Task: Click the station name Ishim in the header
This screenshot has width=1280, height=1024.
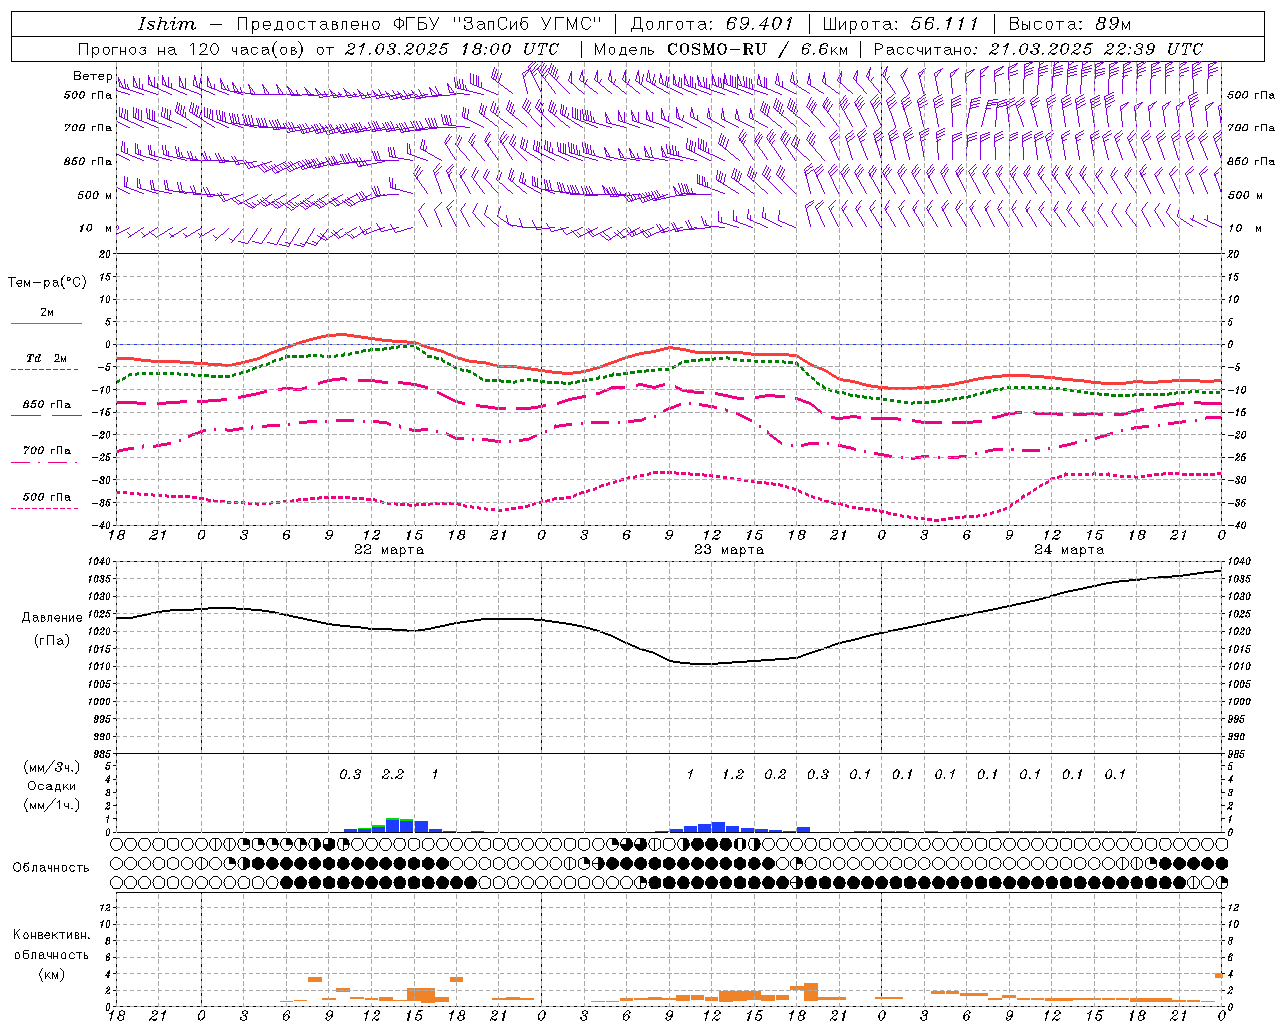Action: pyautogui.click(x=167, y=24)
